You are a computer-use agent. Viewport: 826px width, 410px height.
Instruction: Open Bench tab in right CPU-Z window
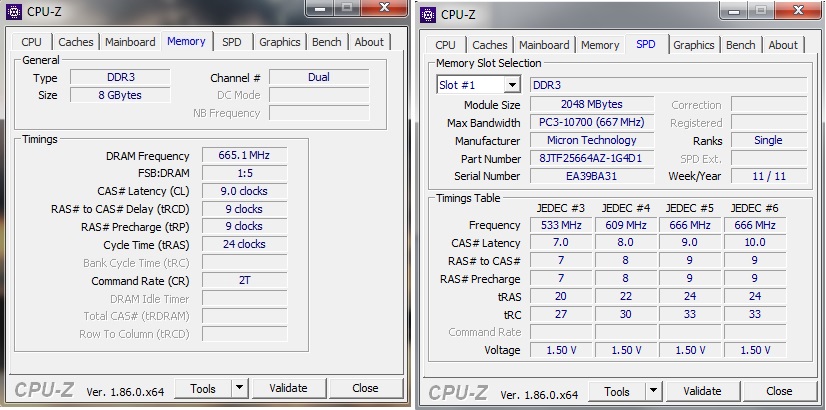tap(741, 45)
